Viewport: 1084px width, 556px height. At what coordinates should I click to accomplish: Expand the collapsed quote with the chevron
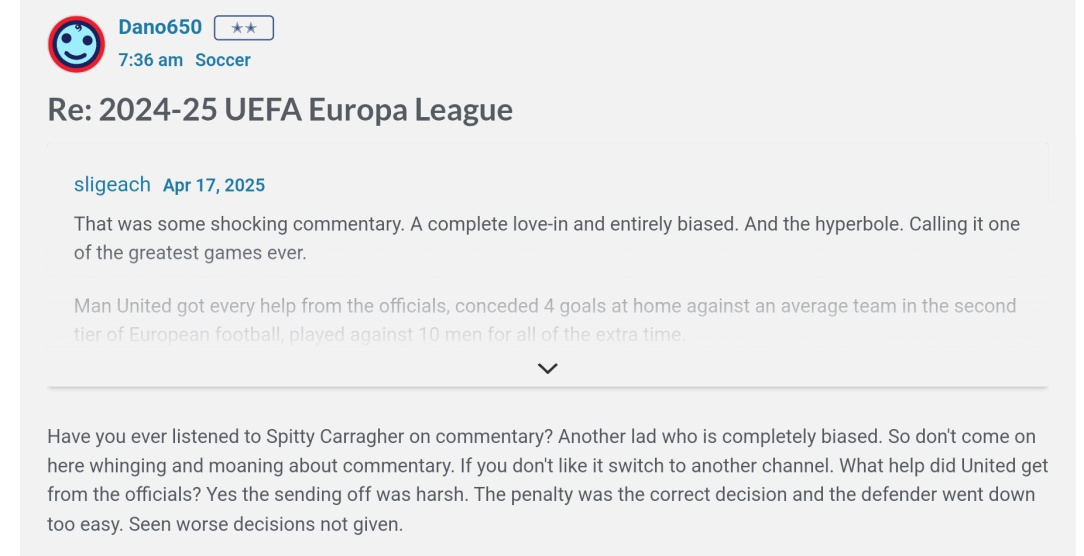click(548, 369)
